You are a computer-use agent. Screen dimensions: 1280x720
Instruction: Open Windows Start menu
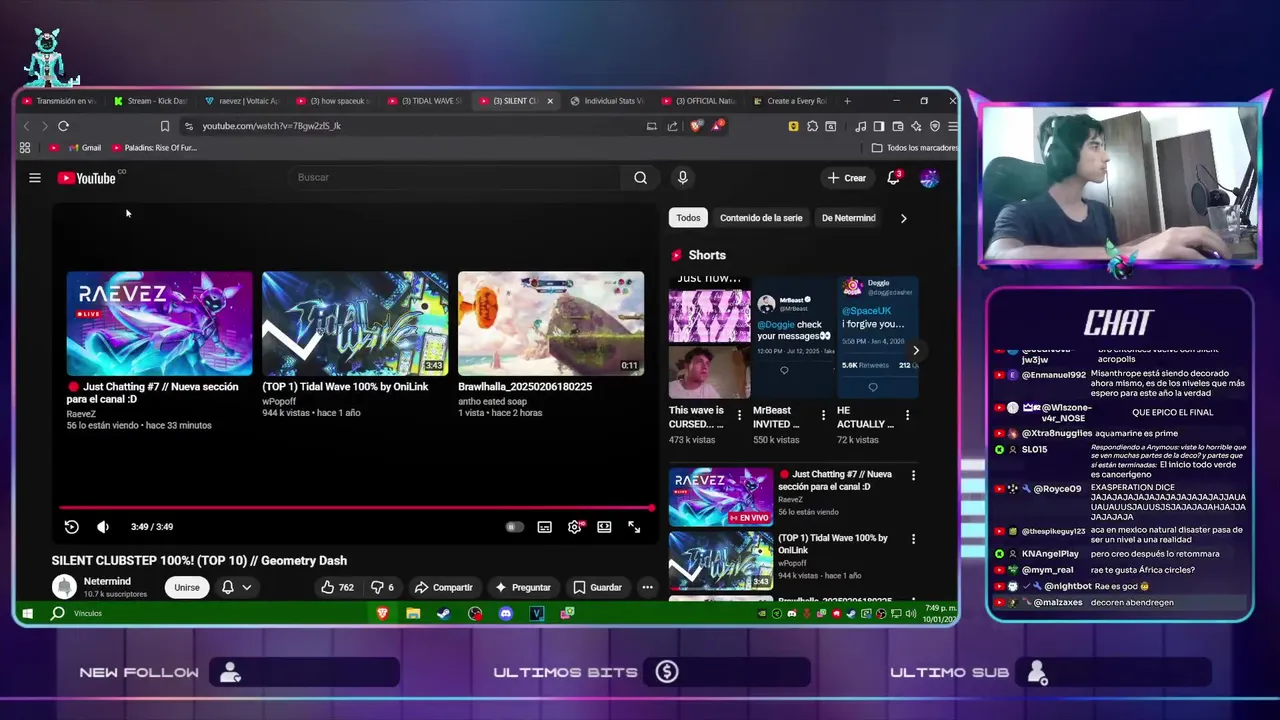click(28, 613)
